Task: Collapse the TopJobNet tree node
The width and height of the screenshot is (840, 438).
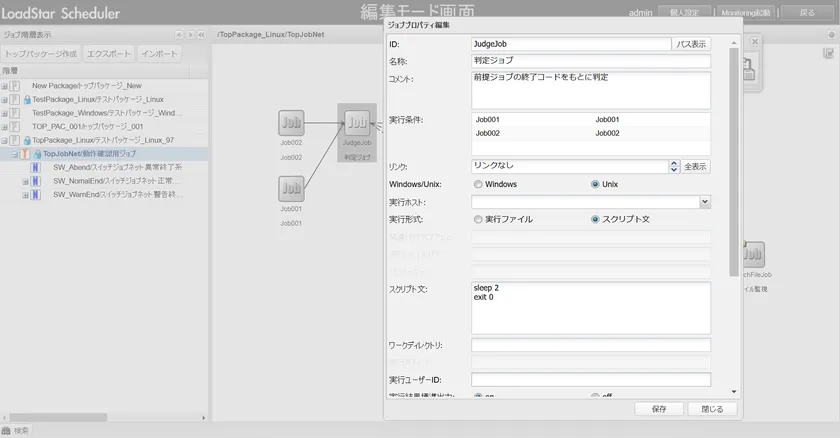Action: [x=14, y=155]
